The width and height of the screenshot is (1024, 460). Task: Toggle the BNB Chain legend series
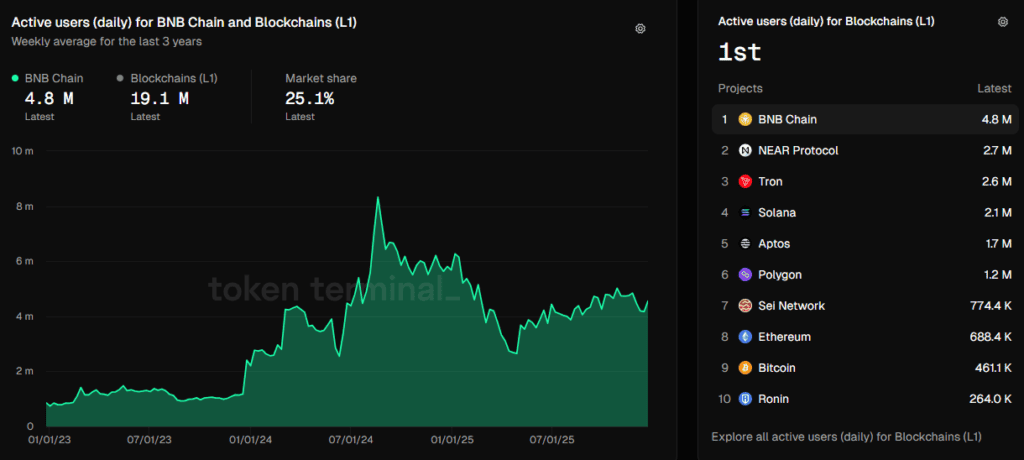(48, 78)
